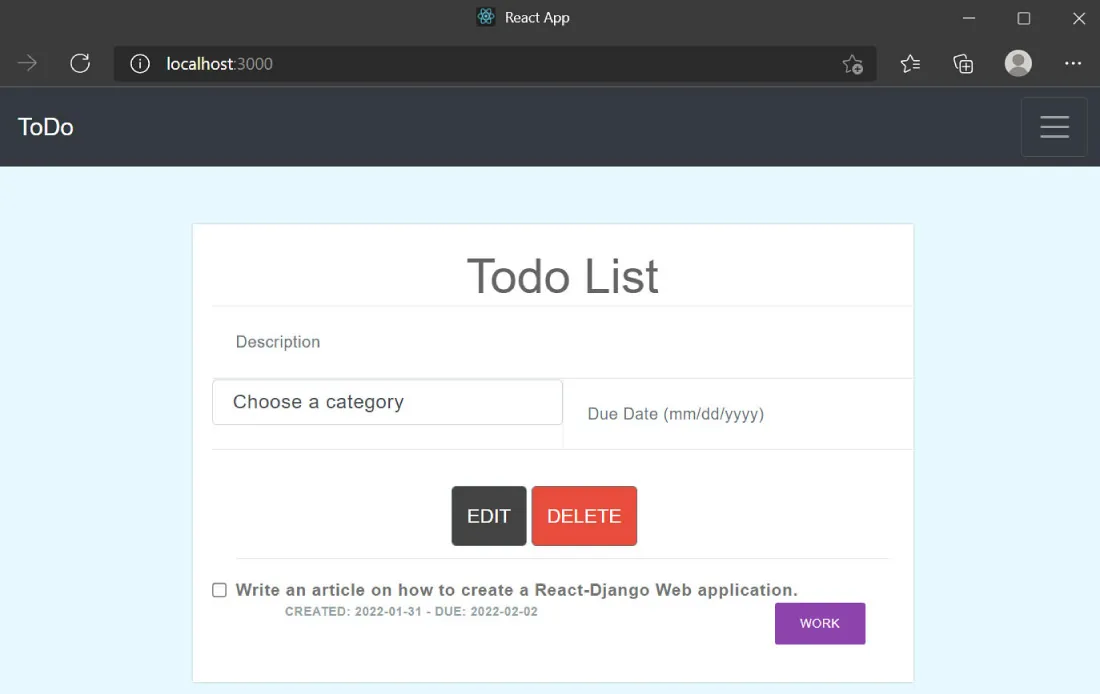Select the todo text about writing an article
1100x694 pixels.
click(515, 590)
